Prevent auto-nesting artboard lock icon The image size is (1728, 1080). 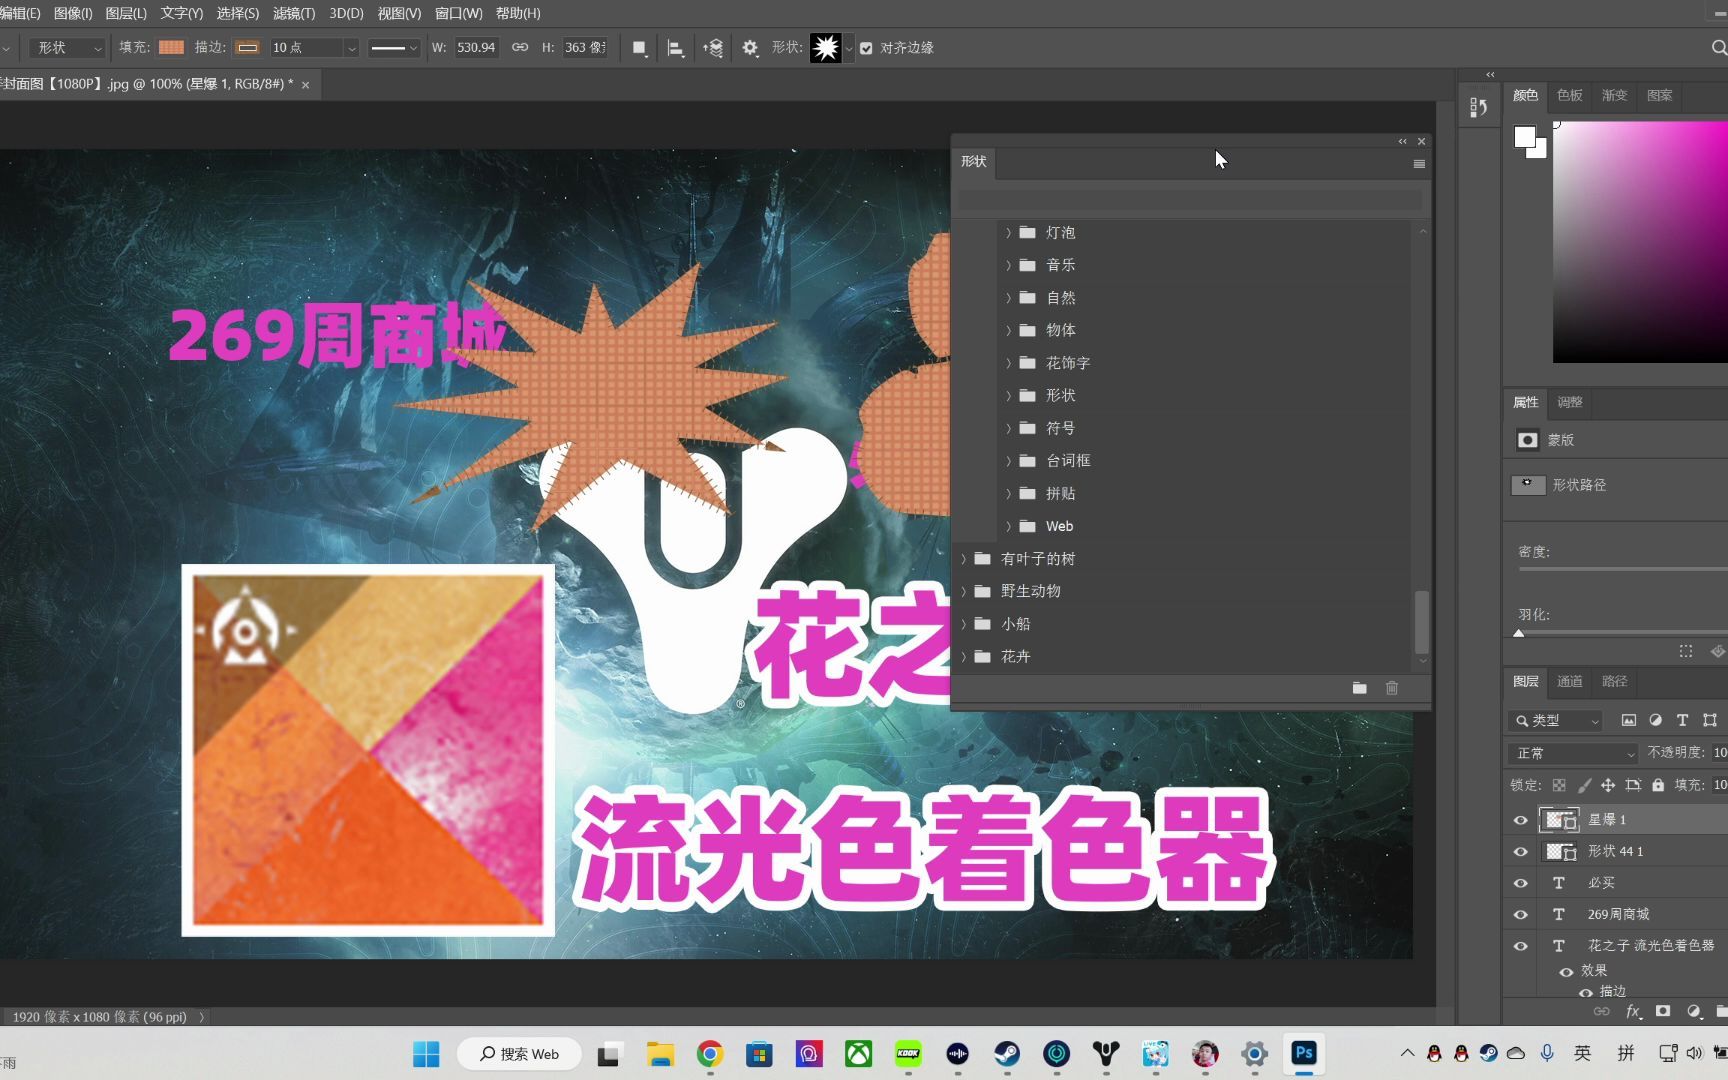pos(1633,785)
